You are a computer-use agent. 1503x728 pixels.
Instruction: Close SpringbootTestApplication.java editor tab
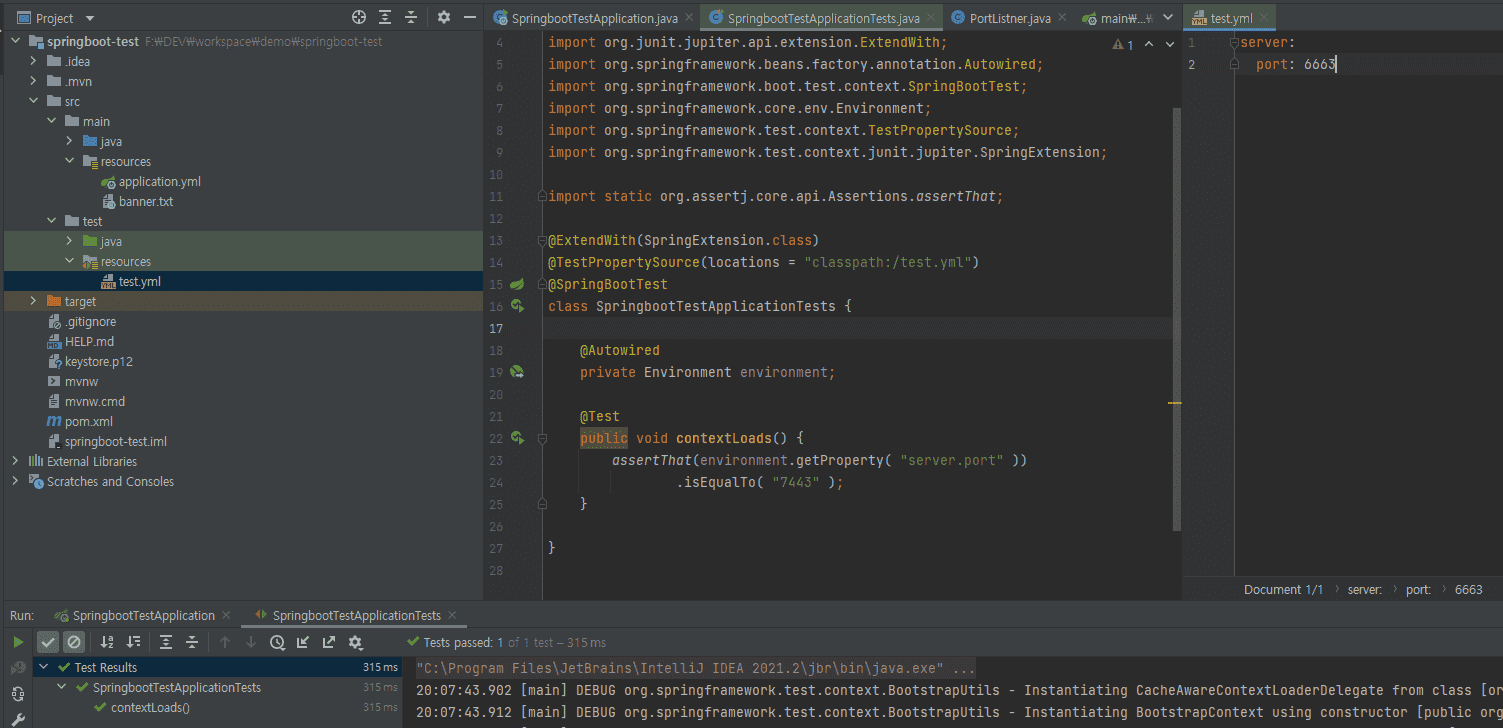click(687, 18)
